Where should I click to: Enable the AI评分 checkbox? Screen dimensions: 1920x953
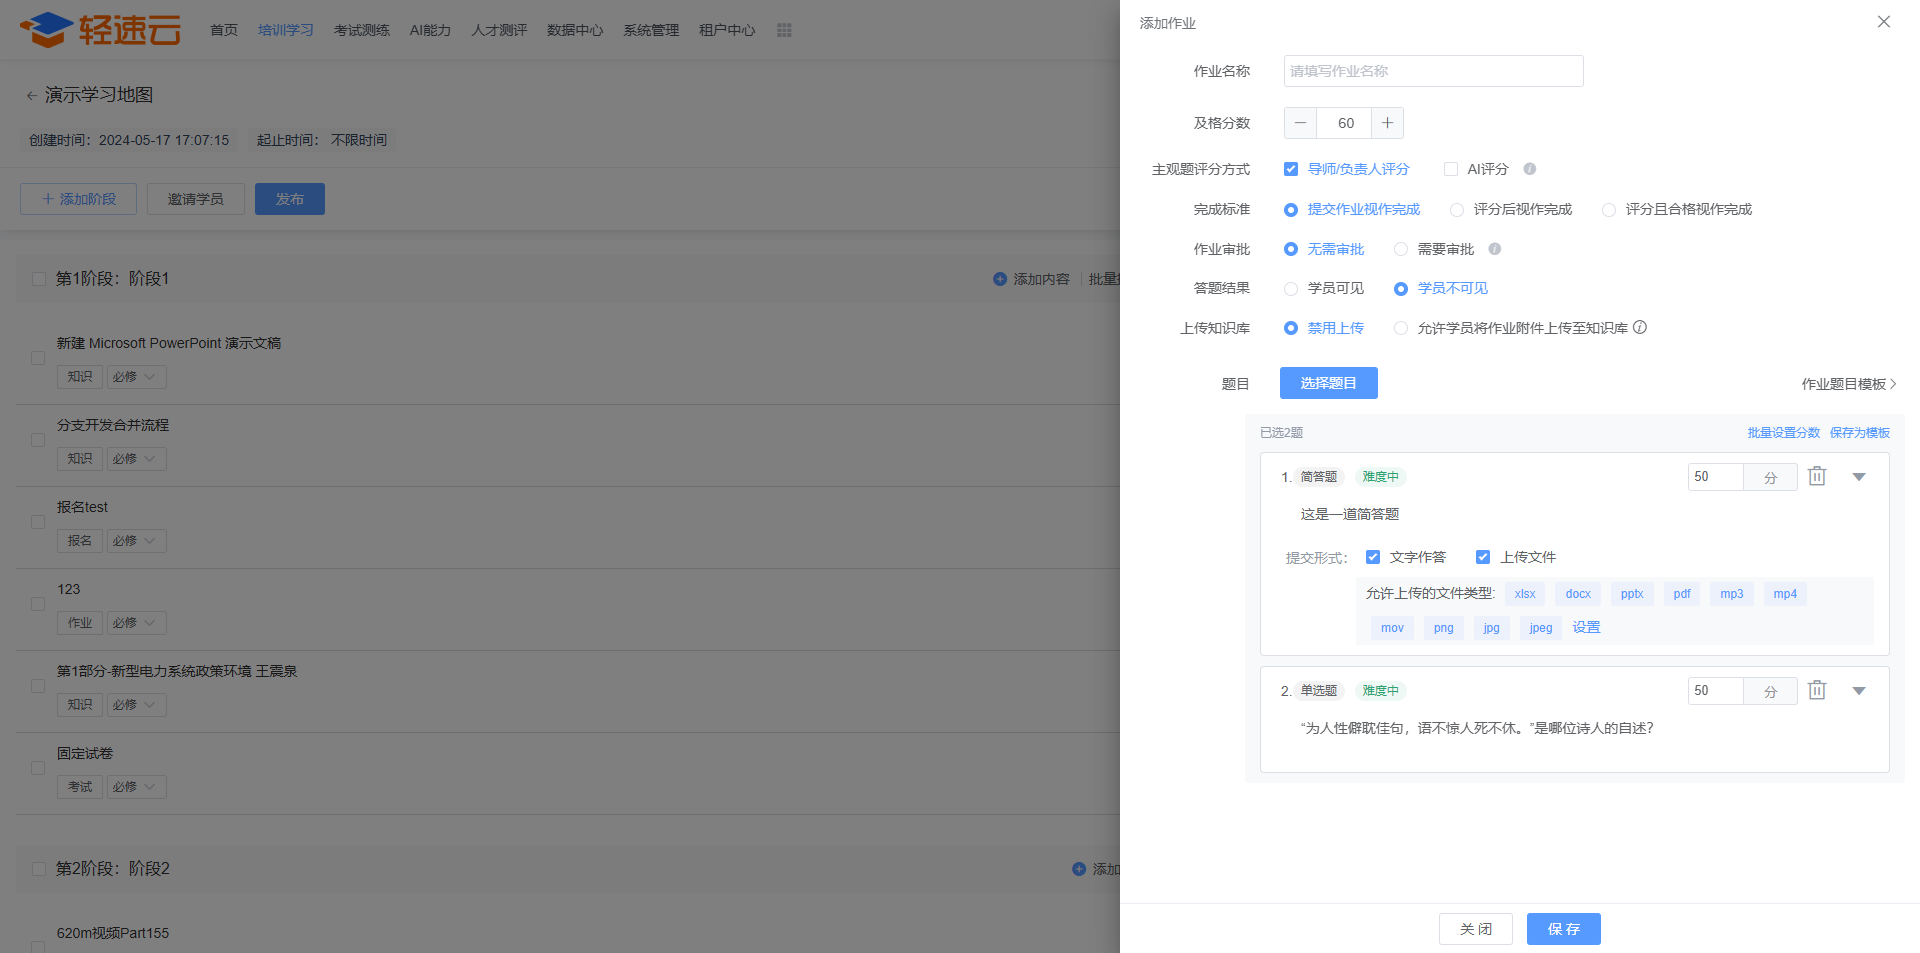pyautogui.click(x=1450, y=169)
